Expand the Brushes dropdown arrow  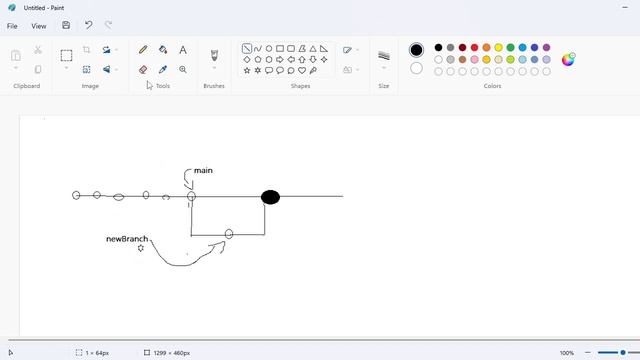tap(214, 68)
